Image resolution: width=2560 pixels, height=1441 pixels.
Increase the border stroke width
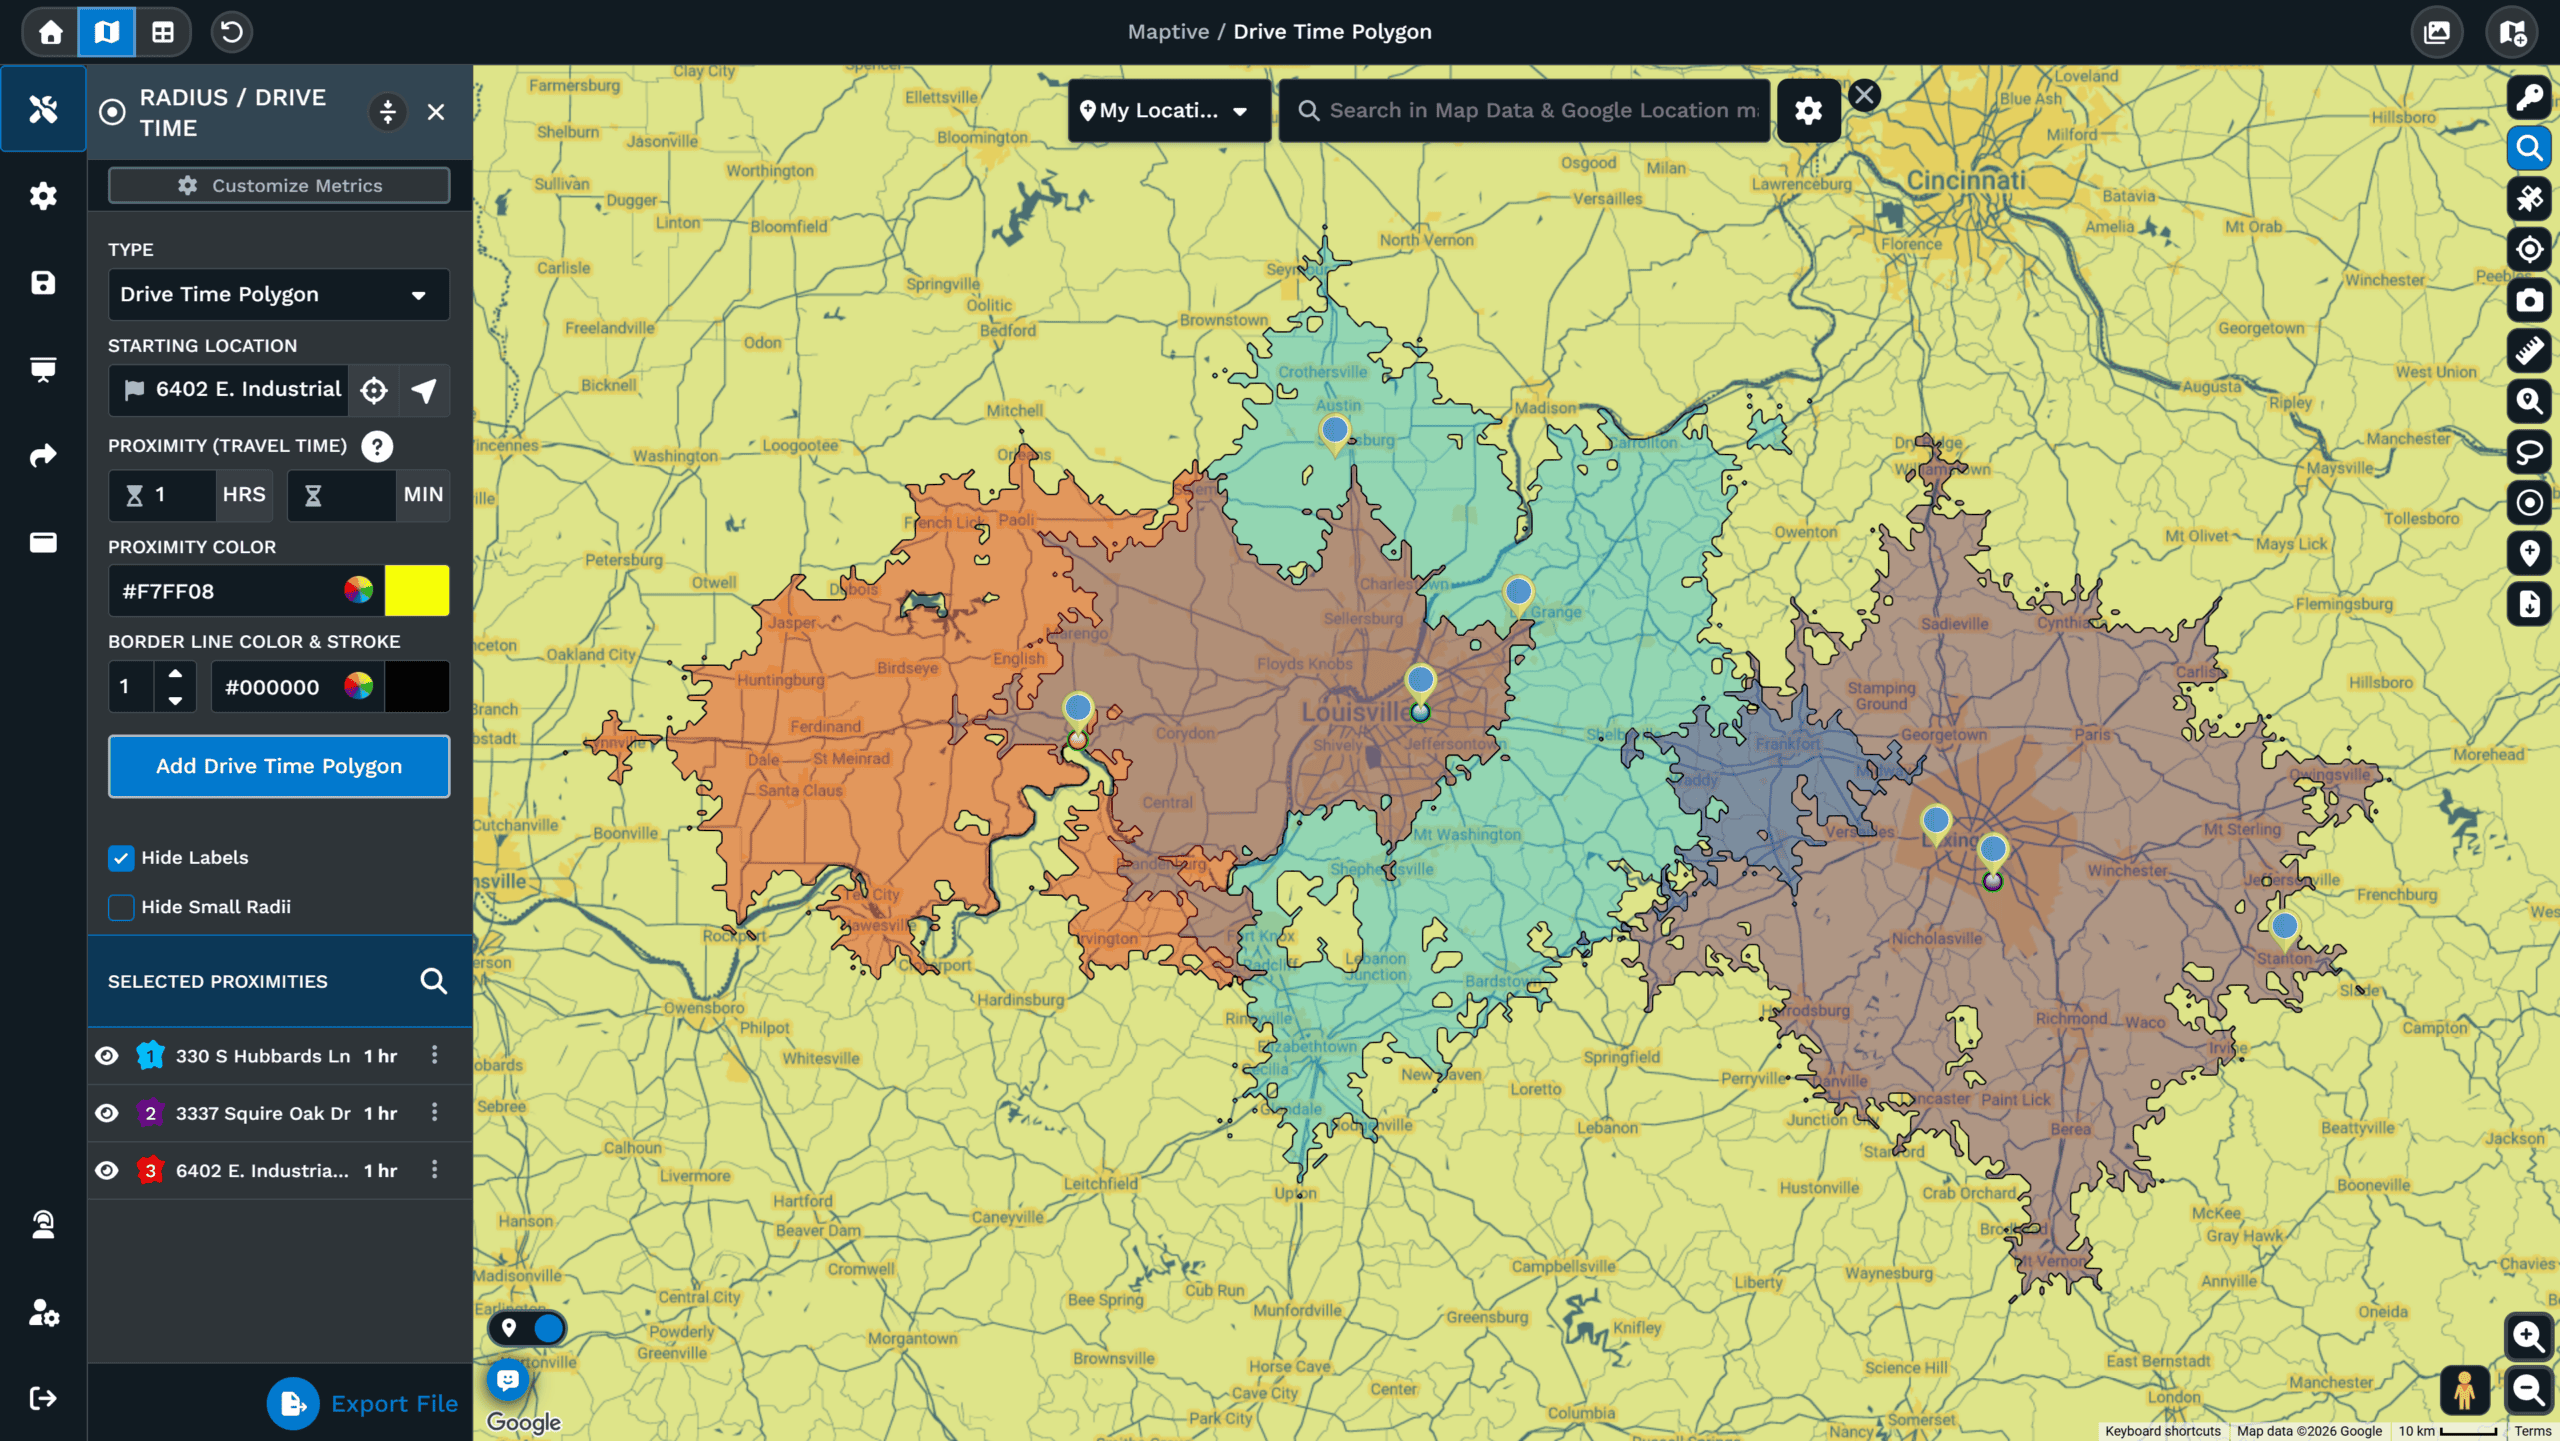click(x=175, y=674)
